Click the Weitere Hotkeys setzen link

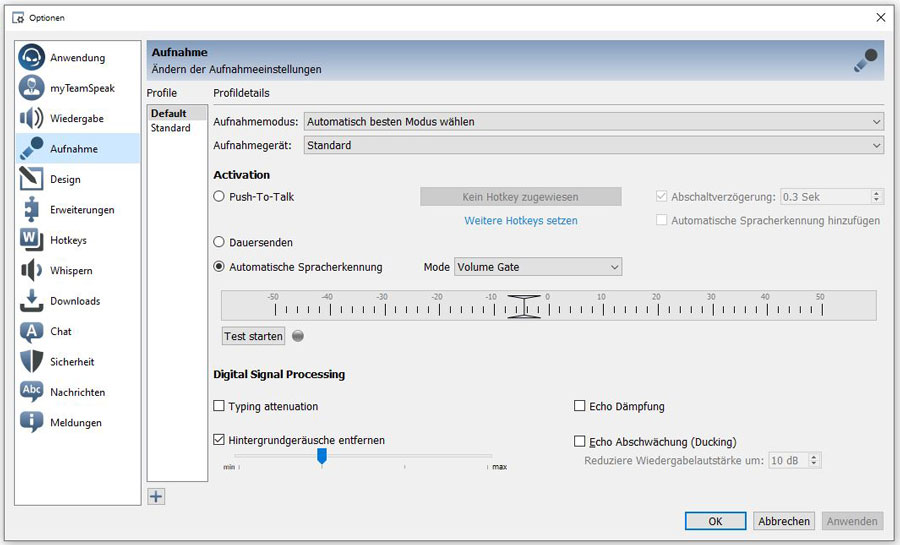(x=521, y=220)
